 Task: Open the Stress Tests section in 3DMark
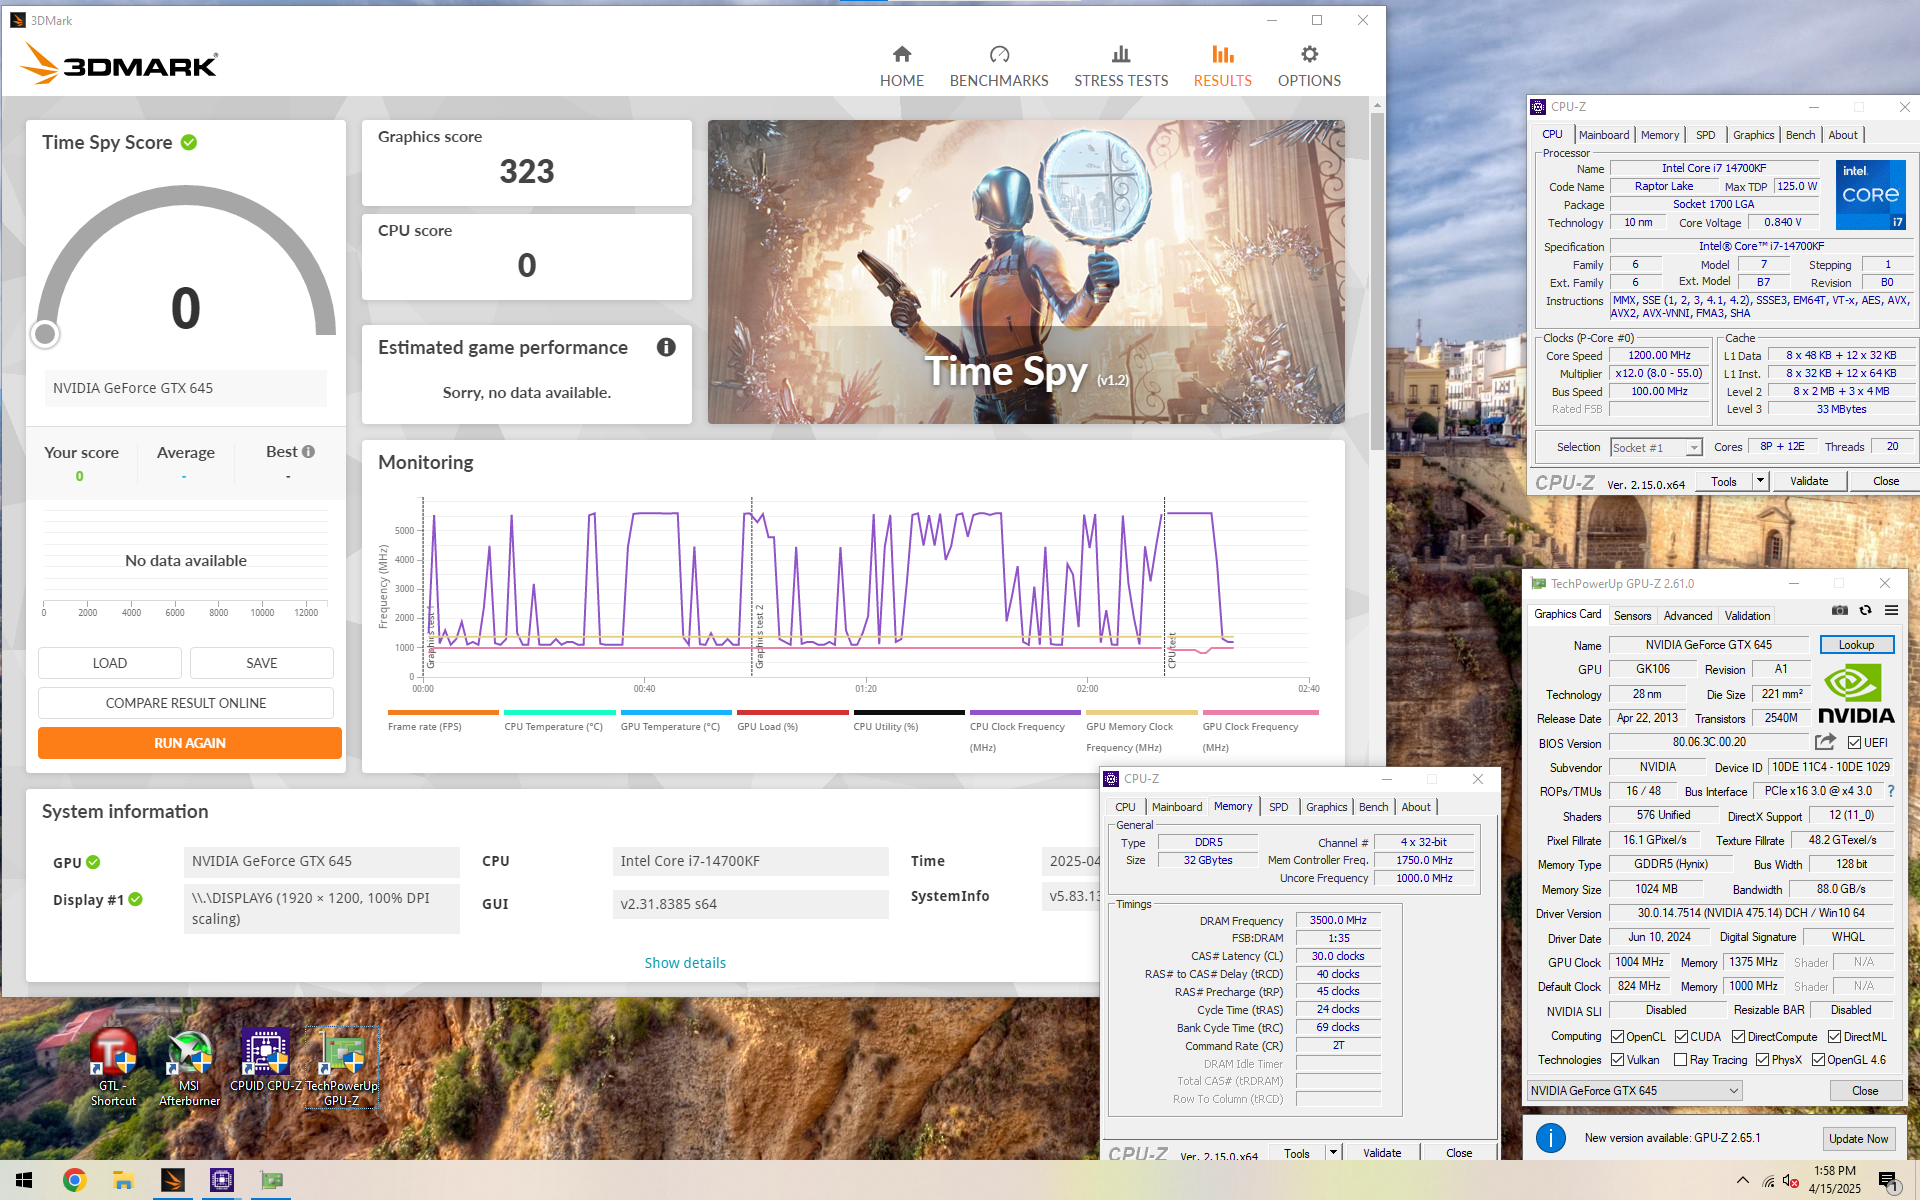coord(1121,66)
